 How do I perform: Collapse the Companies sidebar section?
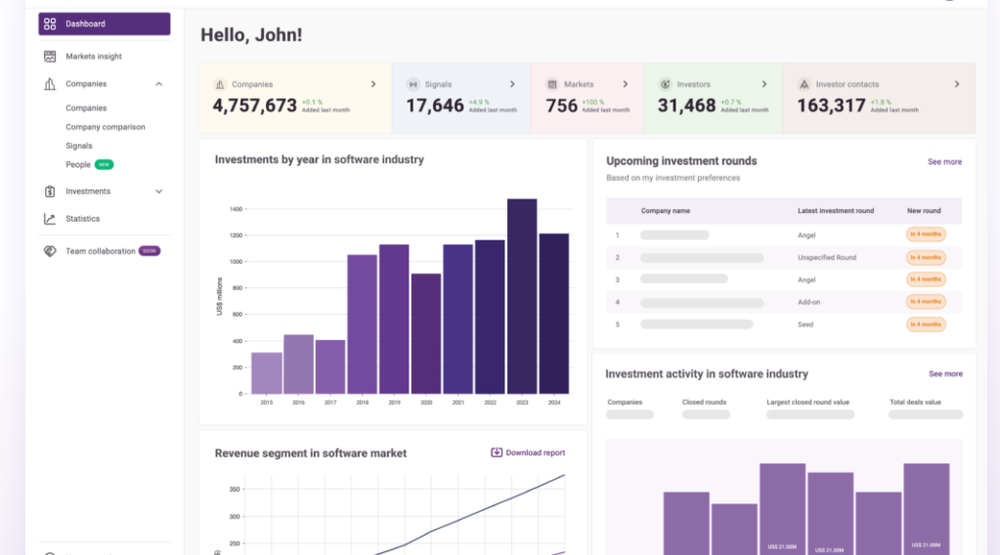pyautogui.click(x=159, y=84)
